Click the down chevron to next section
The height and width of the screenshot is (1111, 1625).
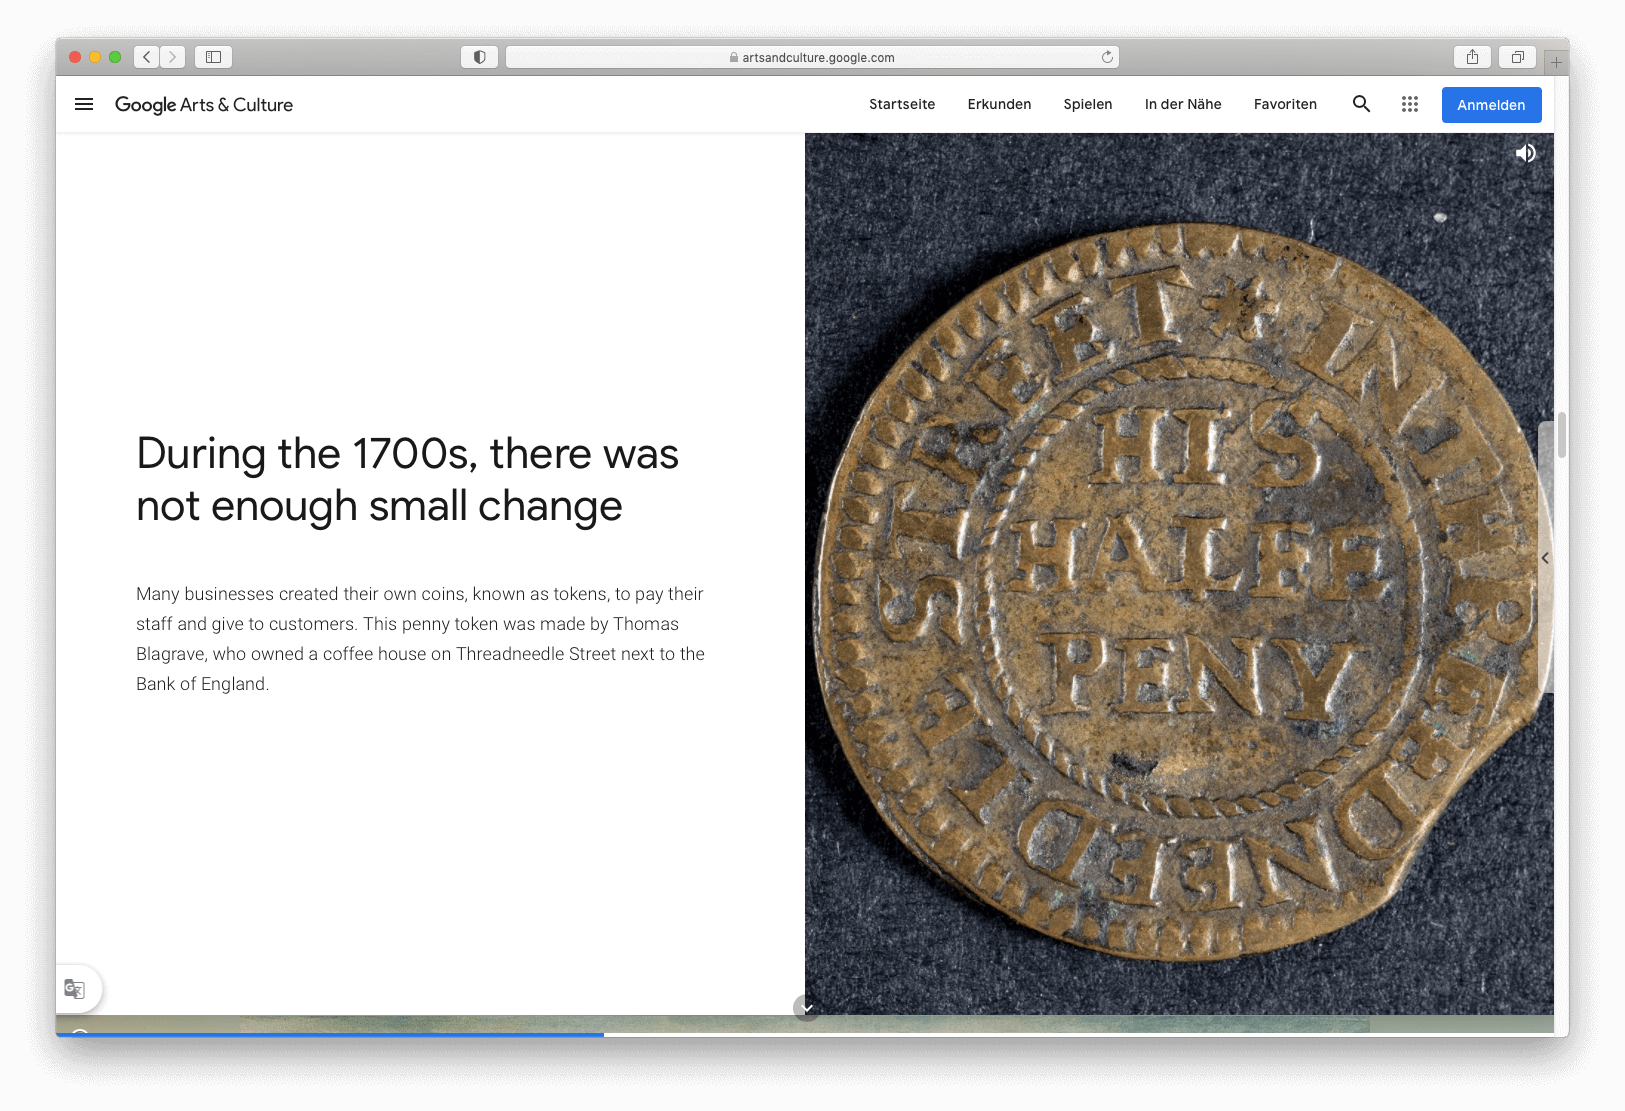(807, 1008)
